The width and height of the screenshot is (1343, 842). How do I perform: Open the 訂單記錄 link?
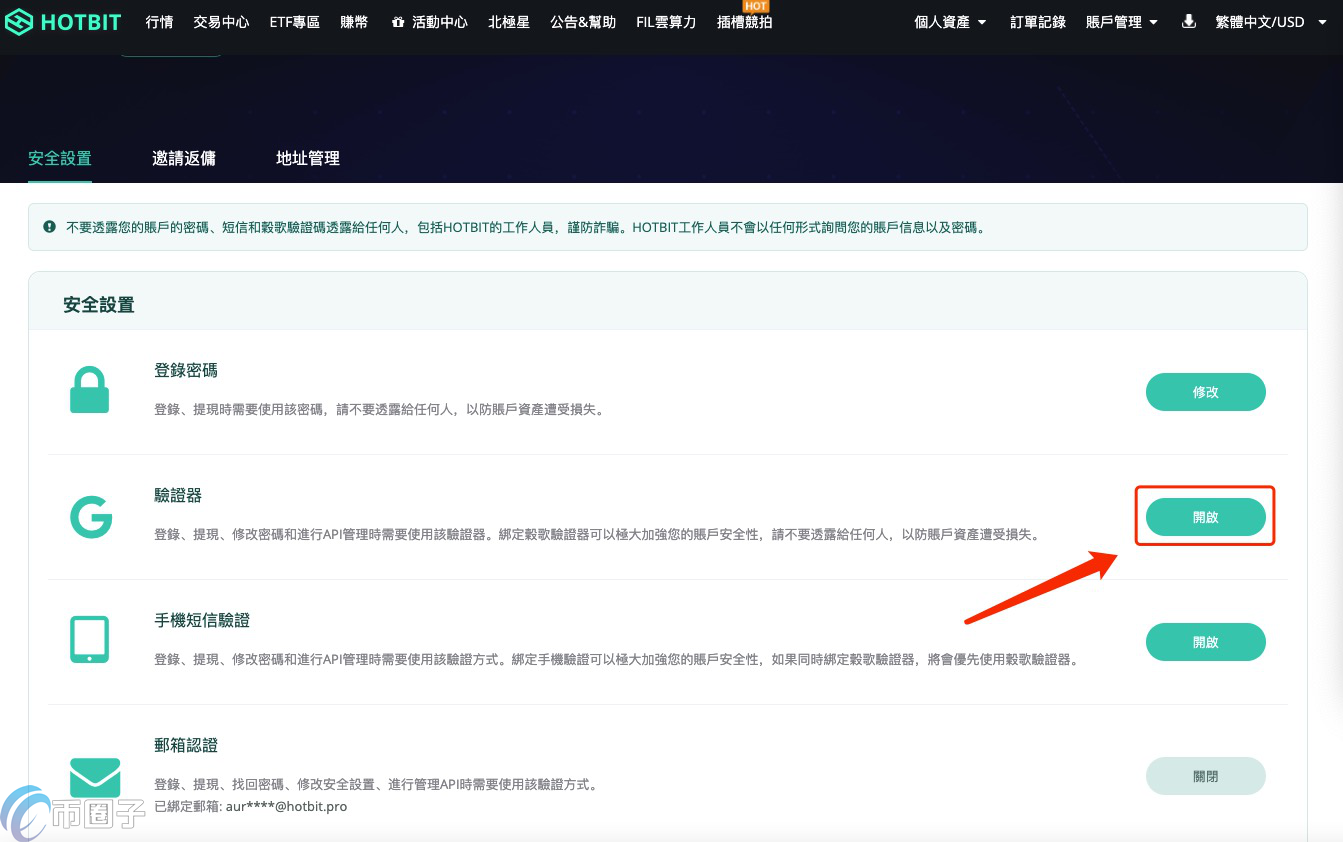[1038, 22]
